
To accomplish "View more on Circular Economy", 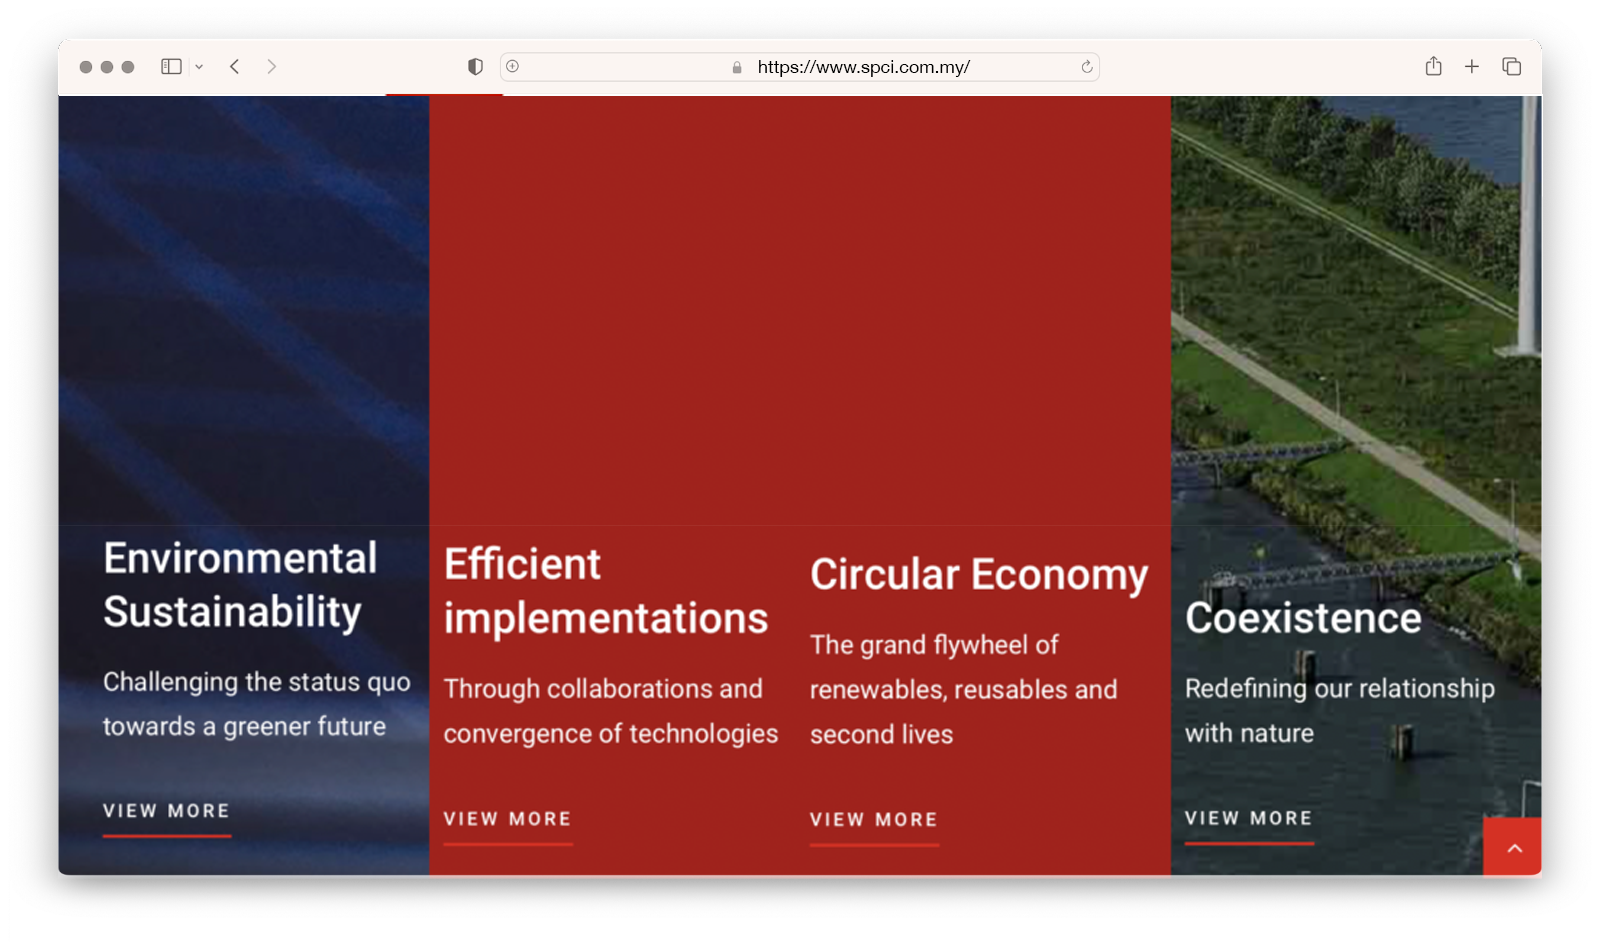I will 874,820.
